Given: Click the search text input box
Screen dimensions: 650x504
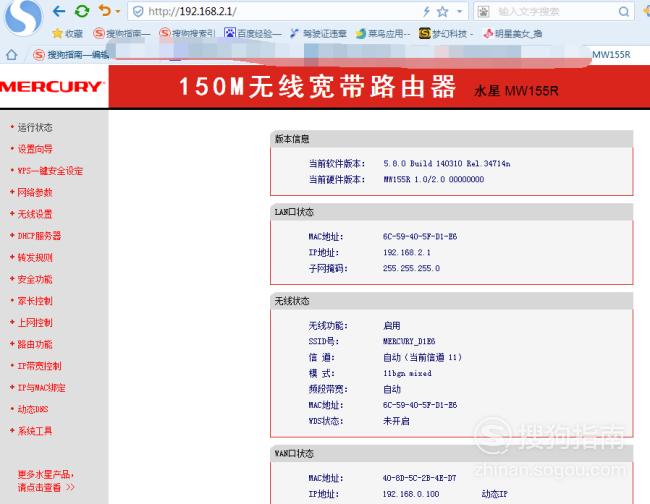Looking at the screenshot, I should pos(553,12).
